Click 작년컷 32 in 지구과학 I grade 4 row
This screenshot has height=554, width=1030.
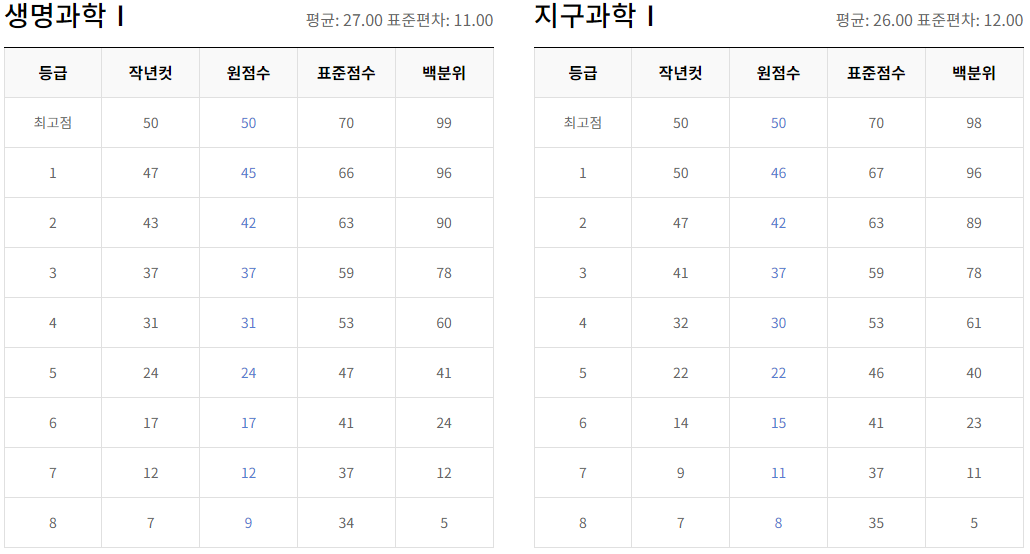[x=681, y=323]
